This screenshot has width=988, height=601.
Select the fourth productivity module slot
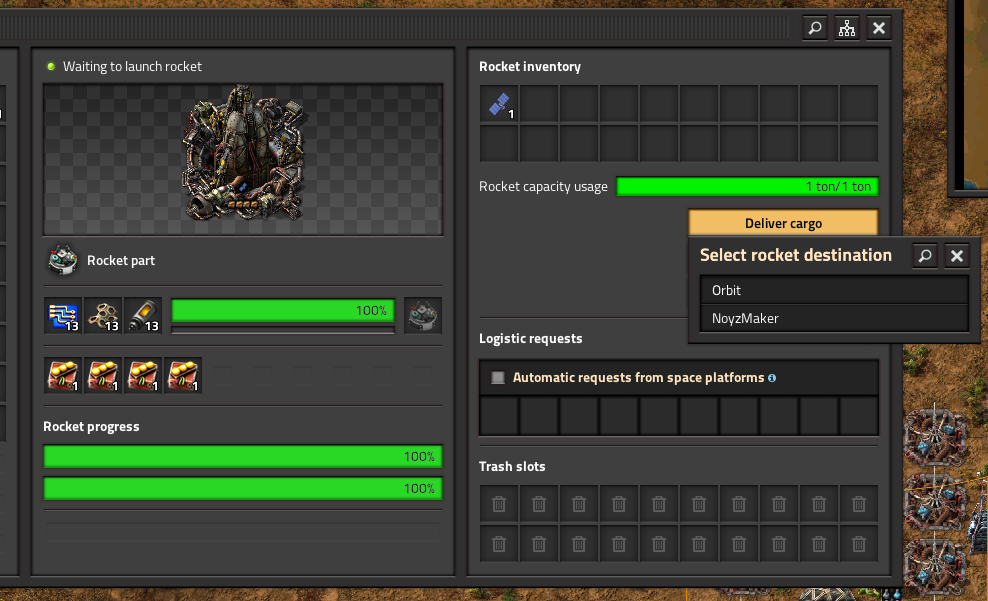coord(183,376)
